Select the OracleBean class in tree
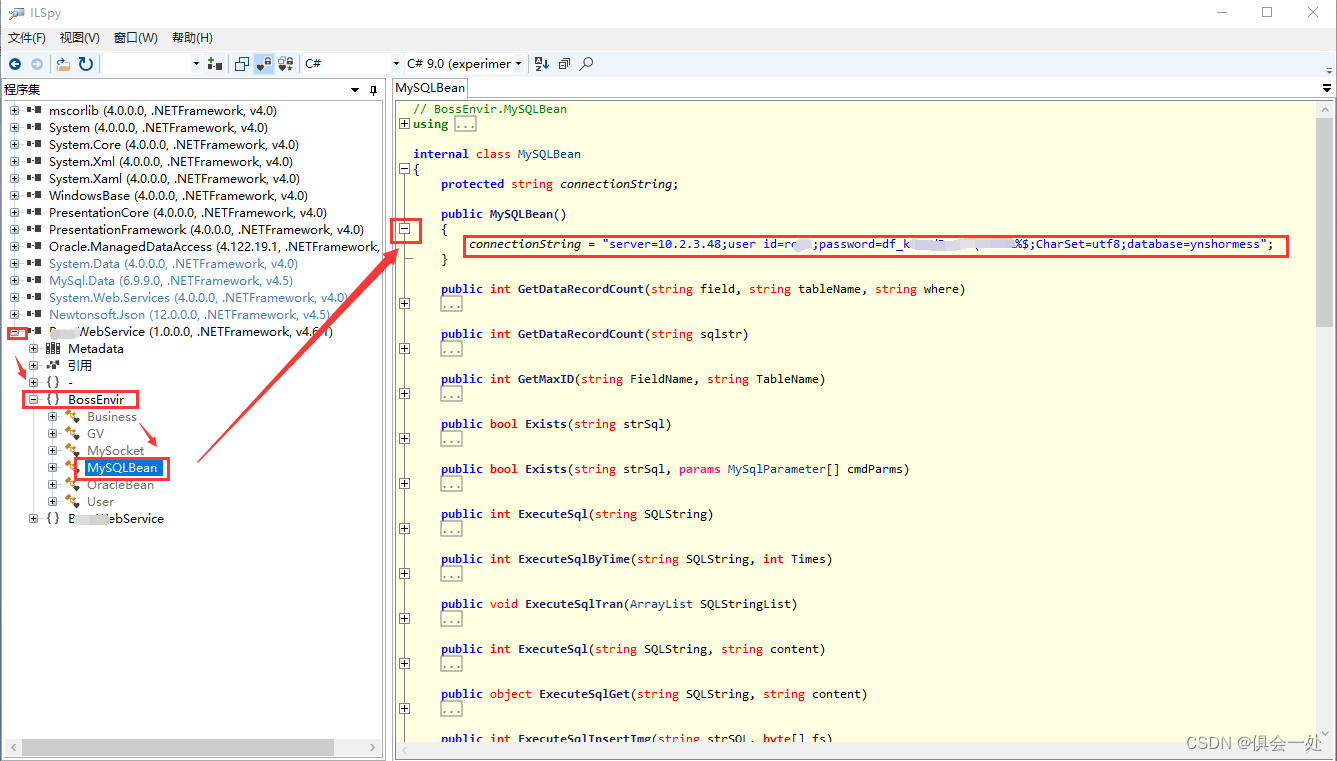The height and width of the screenshot is (761, 1337). tap(120, 485)
